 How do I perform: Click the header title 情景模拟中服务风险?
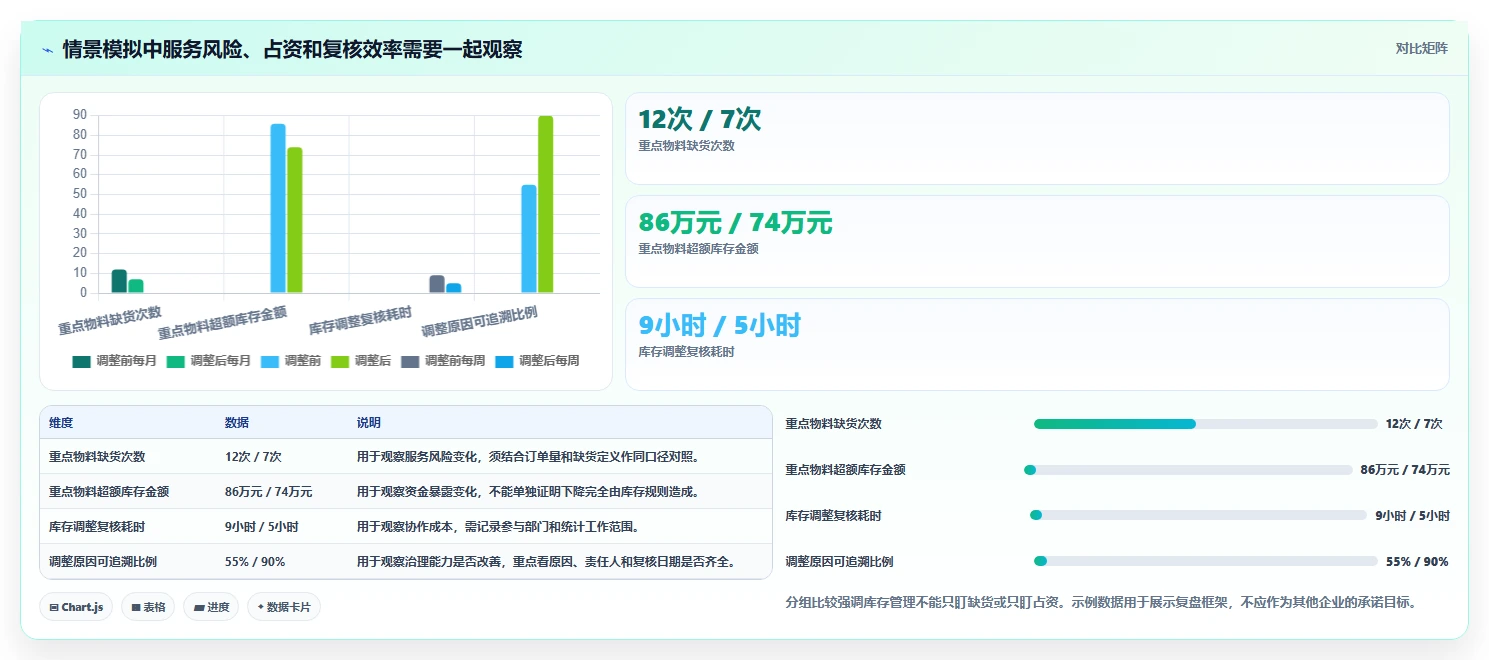click(292, 50)
